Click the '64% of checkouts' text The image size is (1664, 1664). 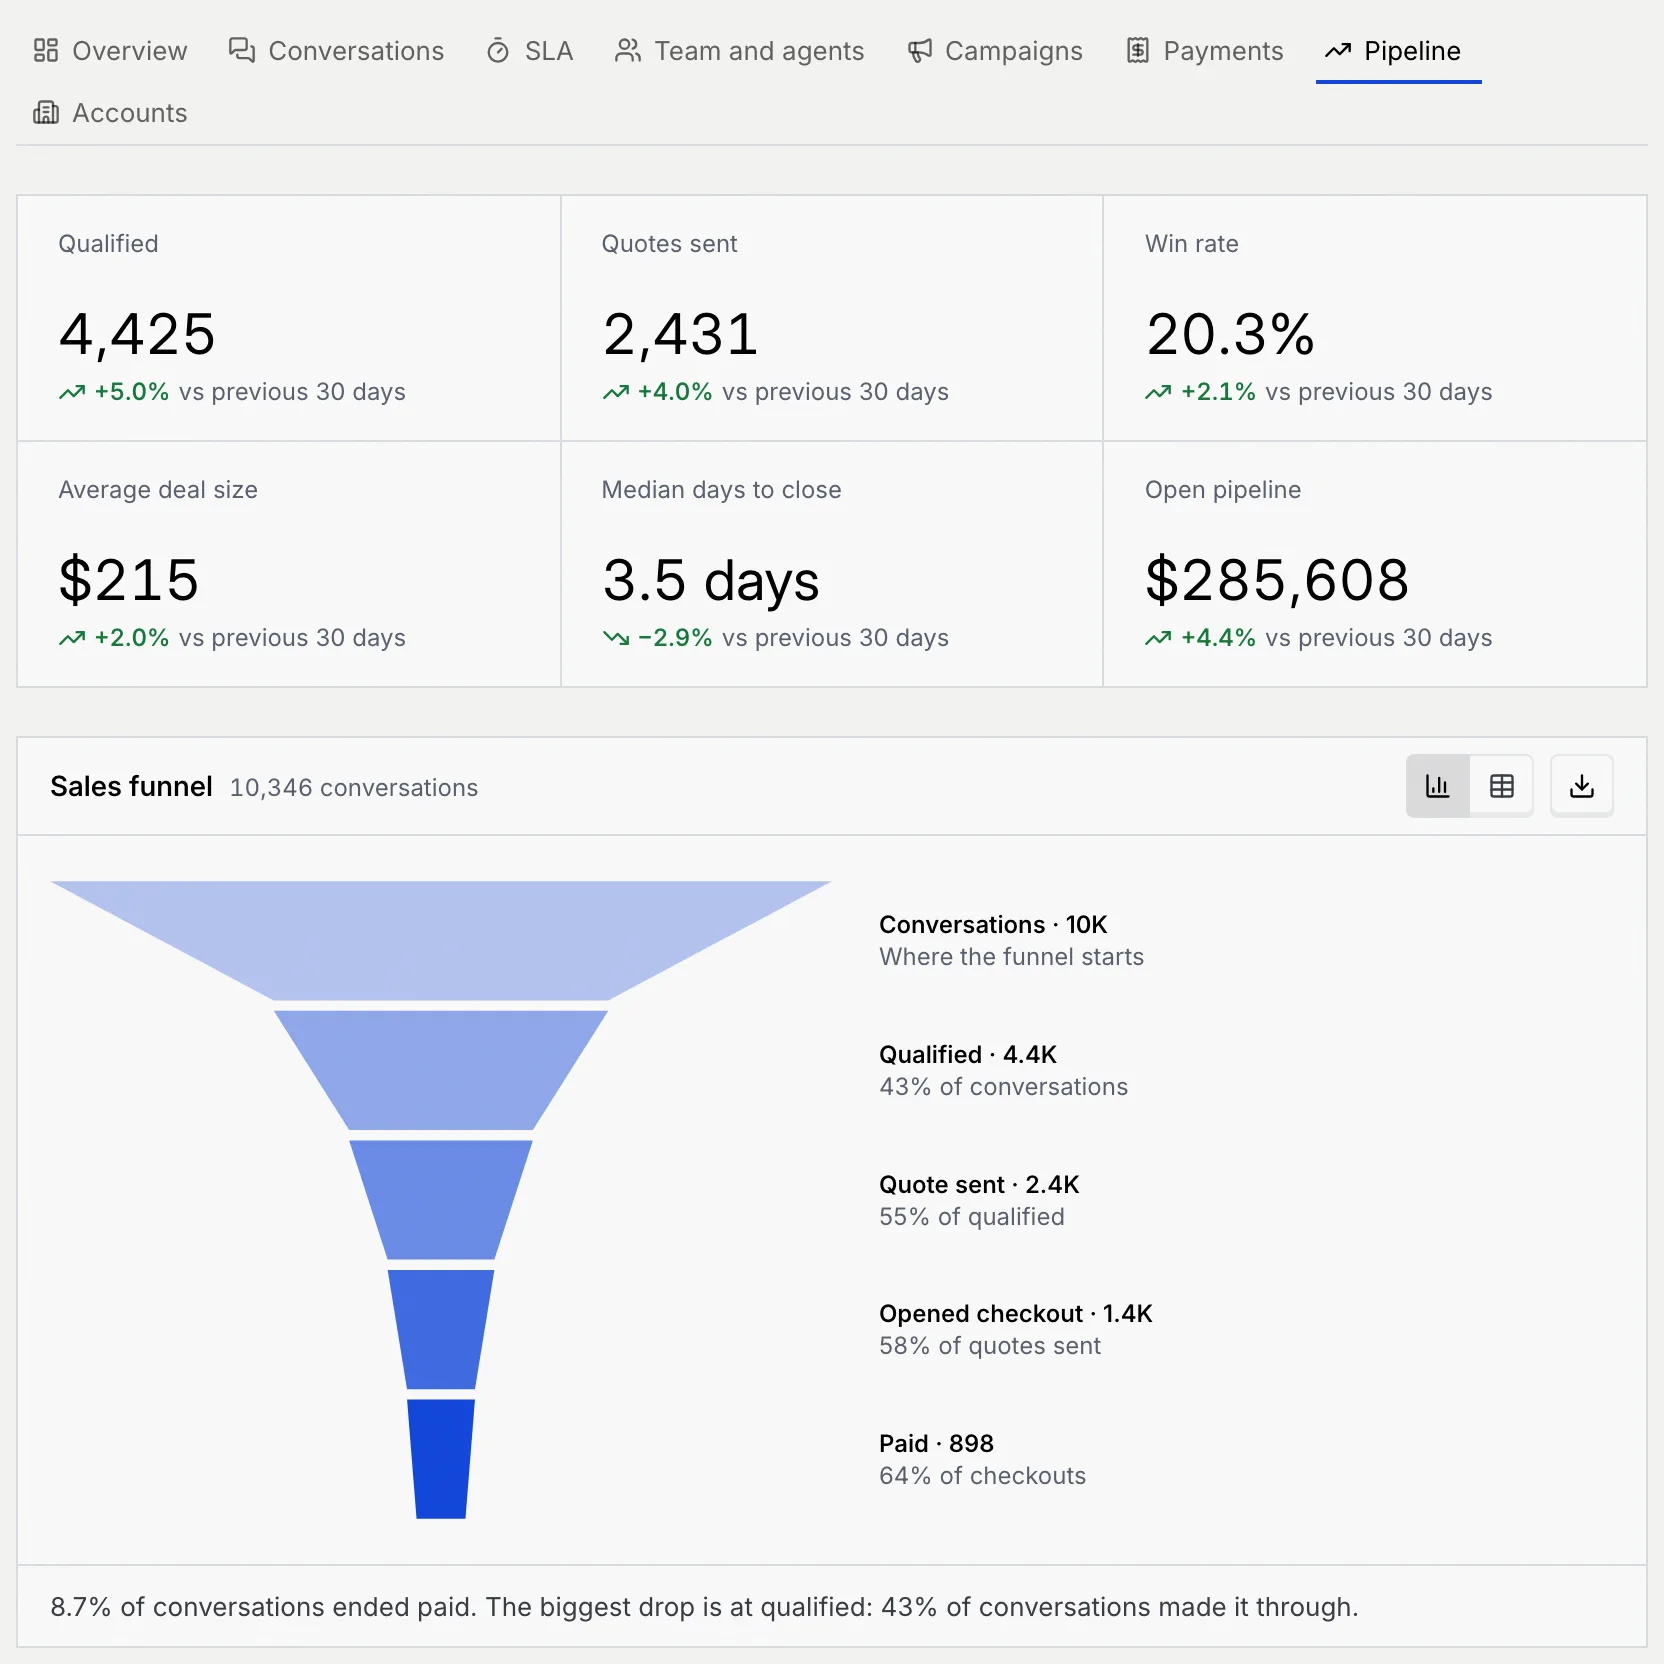point(982,1476)
